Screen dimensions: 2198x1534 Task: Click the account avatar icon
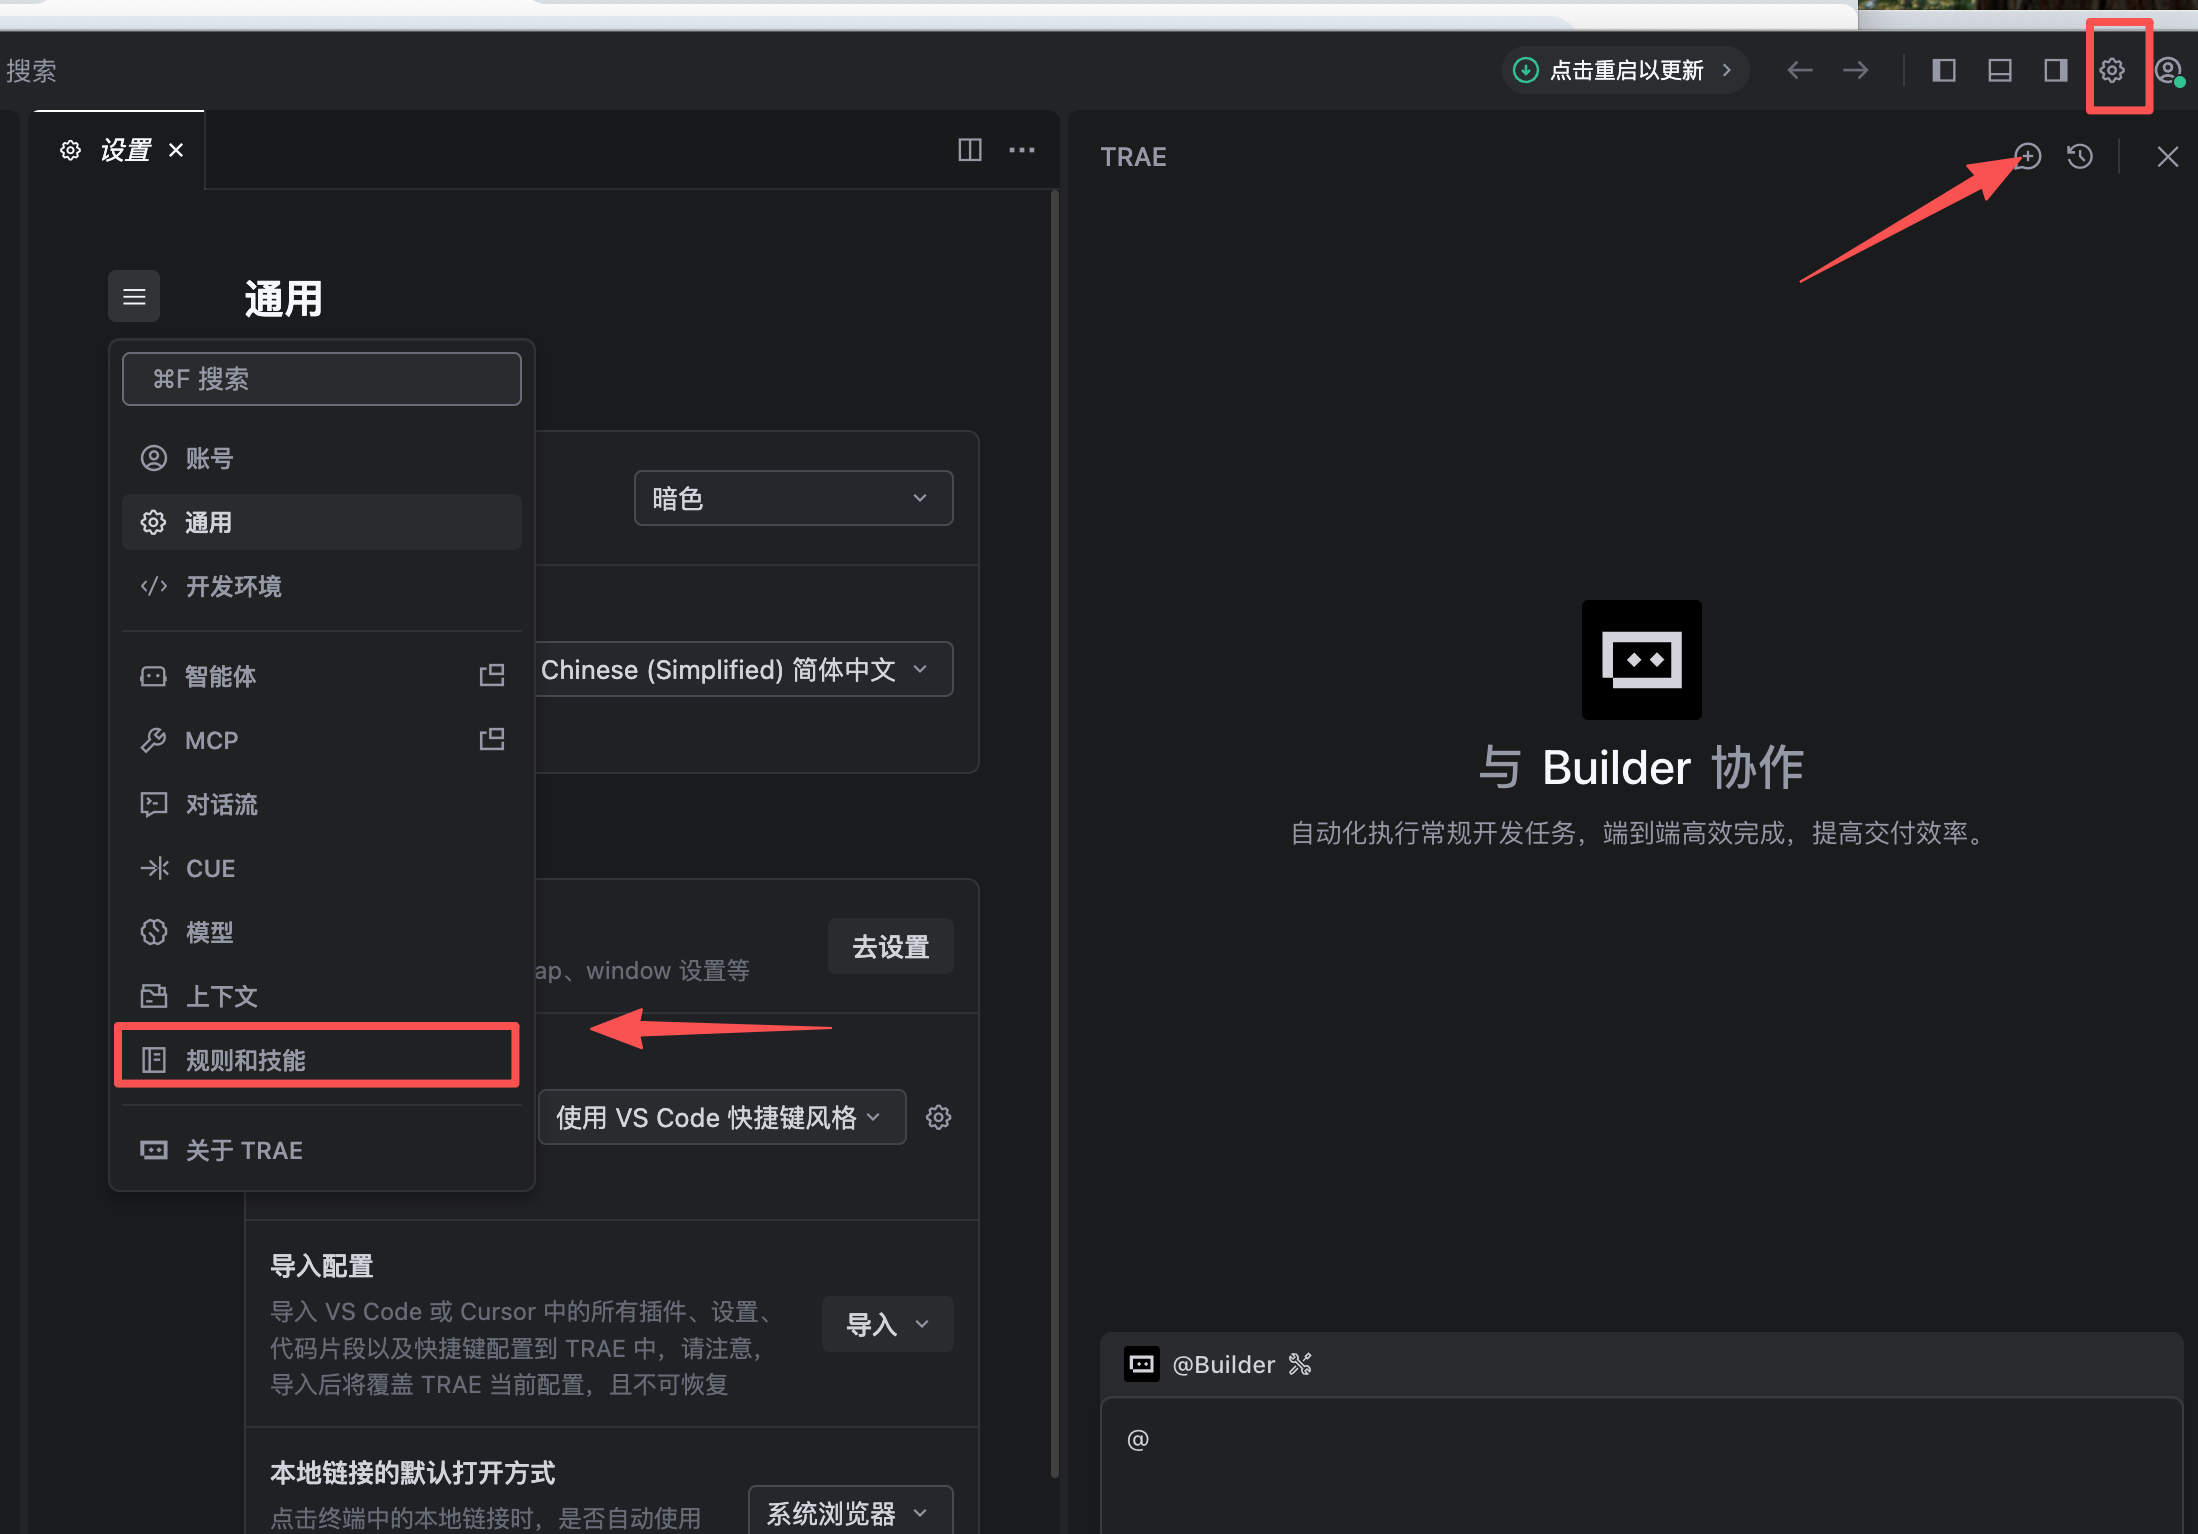2167,70
